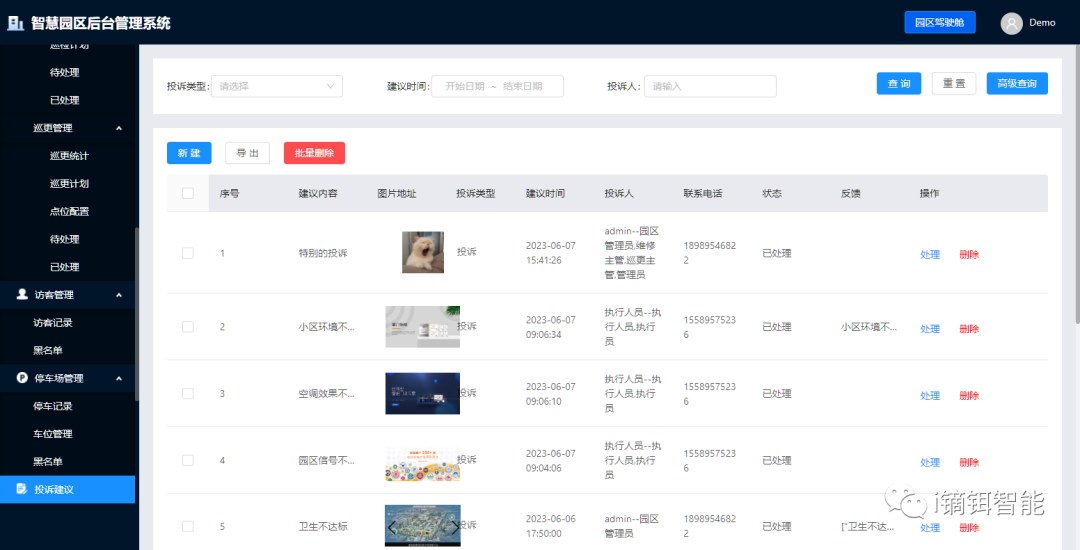Viewport: 1080px width, 550px height.
Task: Click the previous arrow on row 5 image
Action: pos(392,527)
